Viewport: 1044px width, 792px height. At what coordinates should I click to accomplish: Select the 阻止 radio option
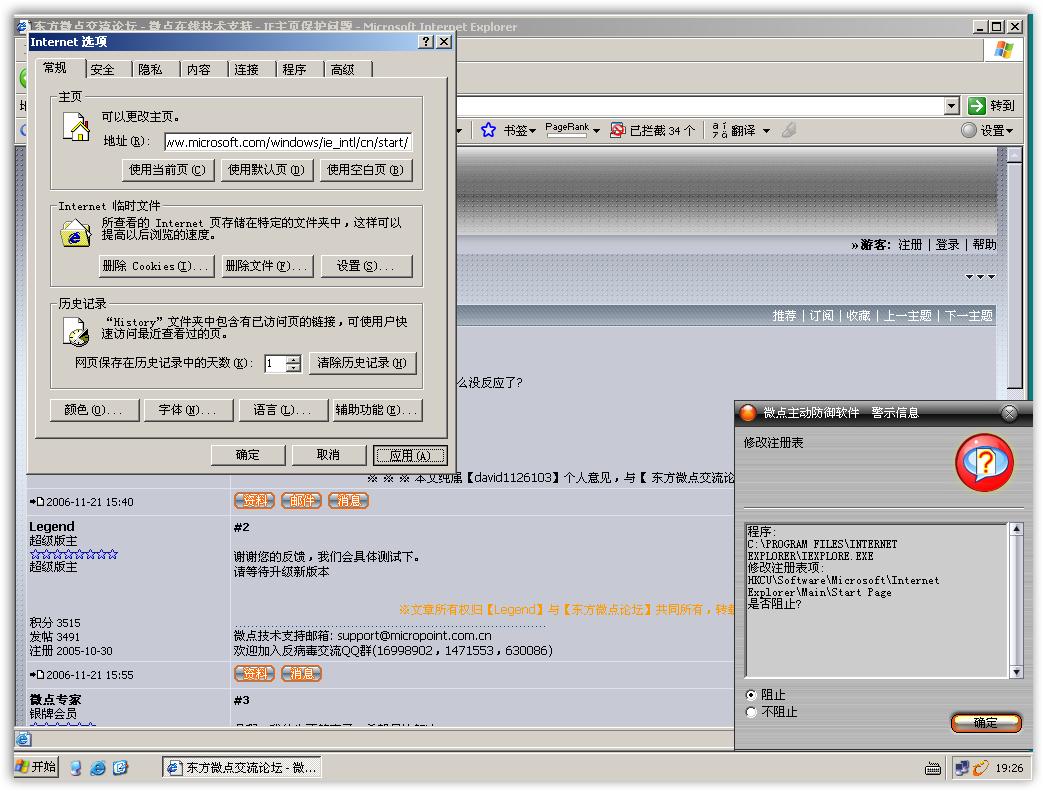coord(751,695)
